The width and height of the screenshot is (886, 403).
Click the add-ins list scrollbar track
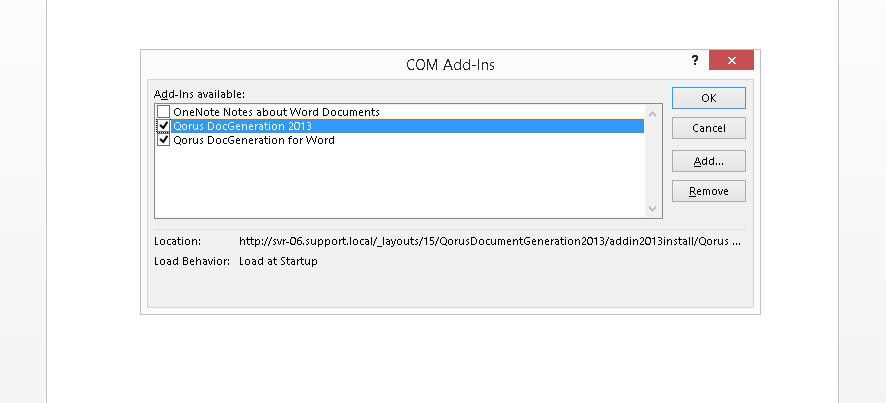(653, 161)
